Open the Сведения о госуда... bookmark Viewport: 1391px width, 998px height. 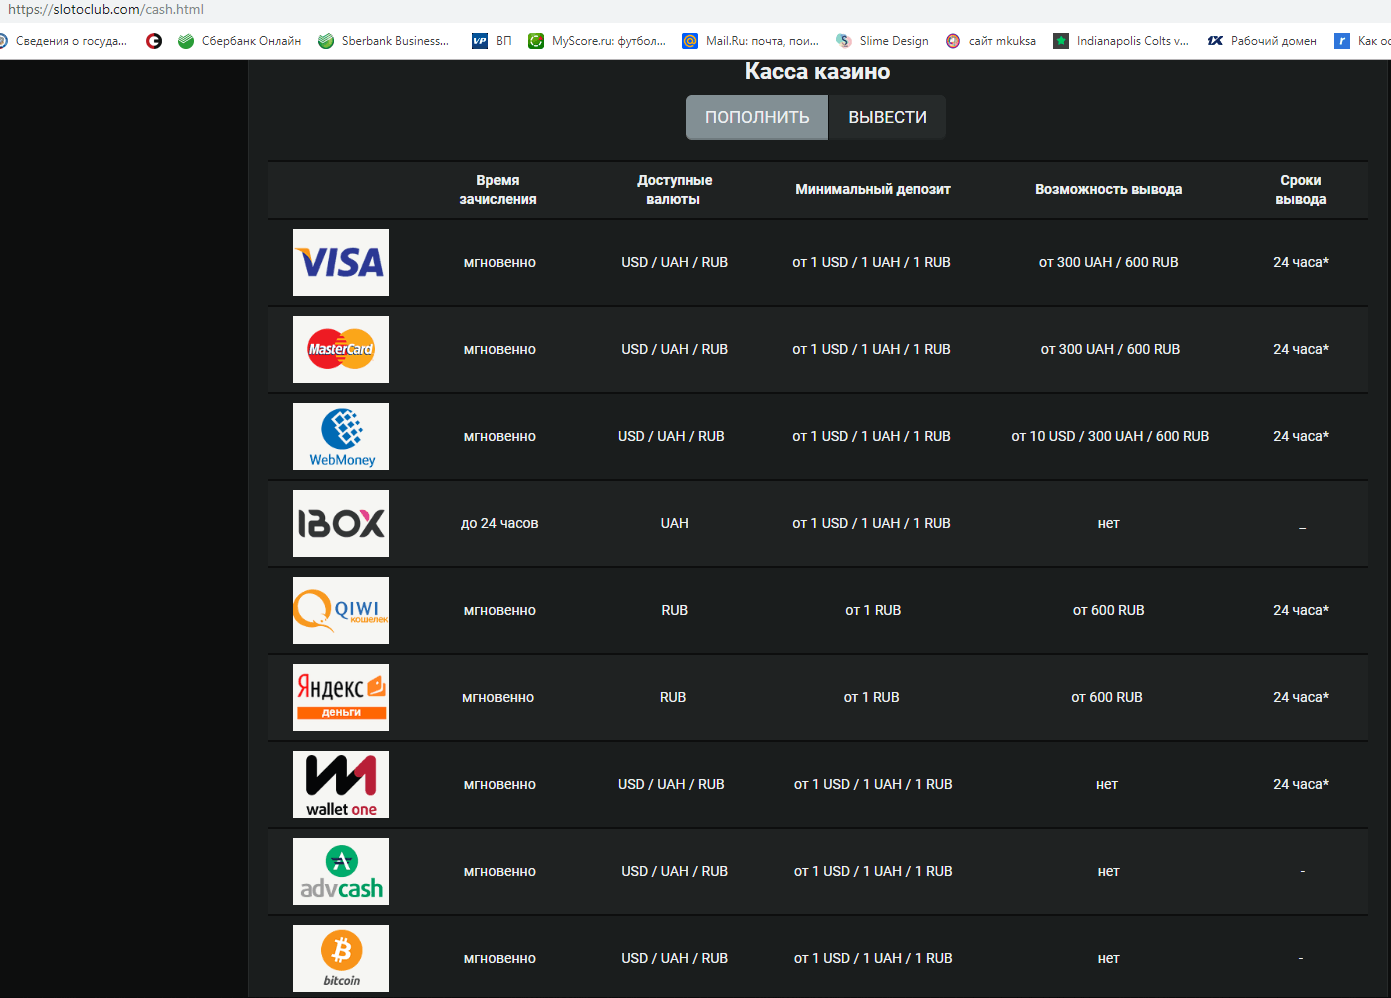pyautogui.click(x=63, y=41)
